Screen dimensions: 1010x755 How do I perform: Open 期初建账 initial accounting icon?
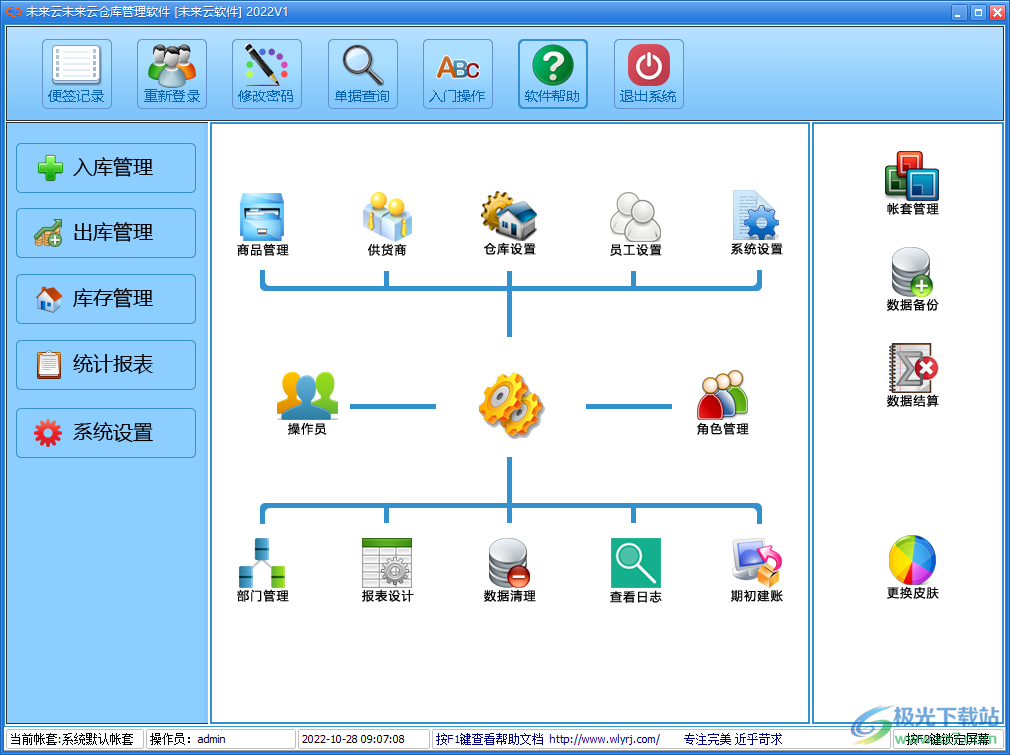[756, 571]
